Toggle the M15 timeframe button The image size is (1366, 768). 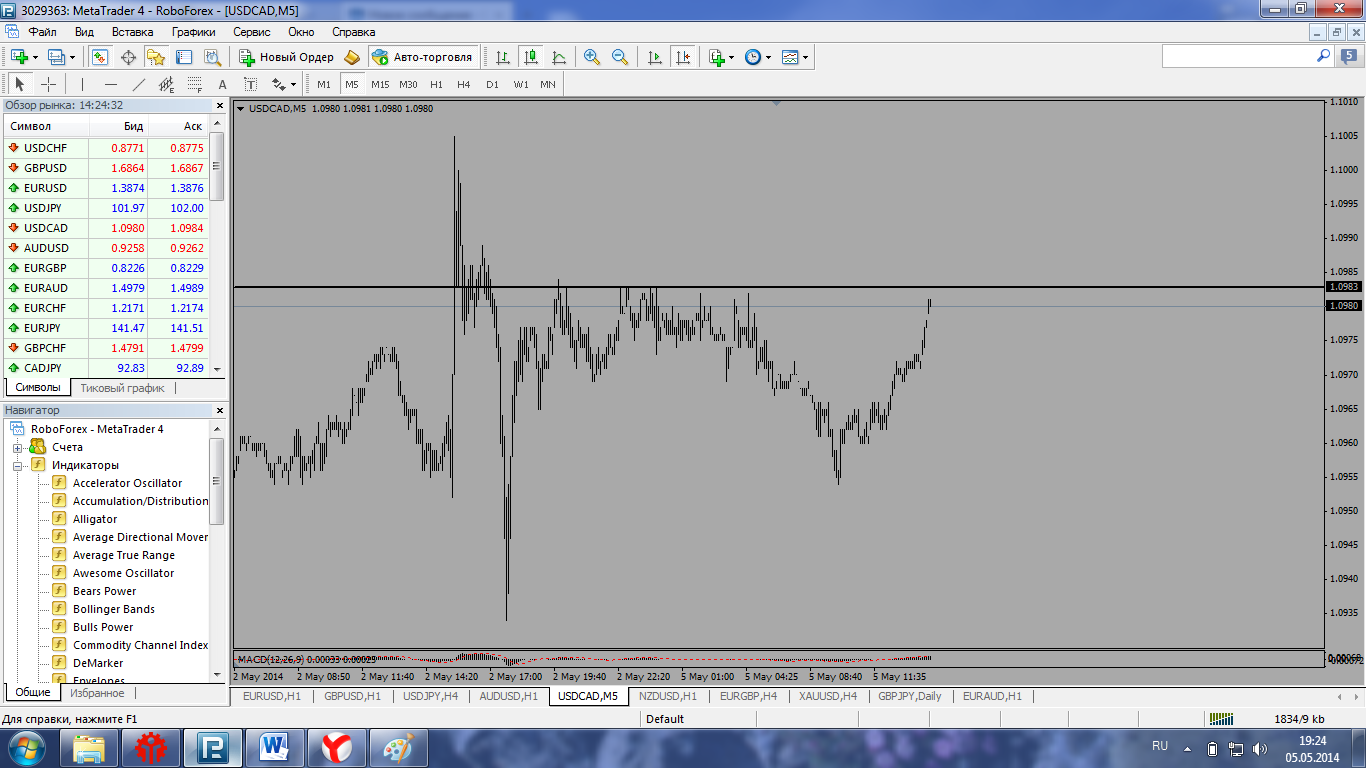click(x=380, y=84)
